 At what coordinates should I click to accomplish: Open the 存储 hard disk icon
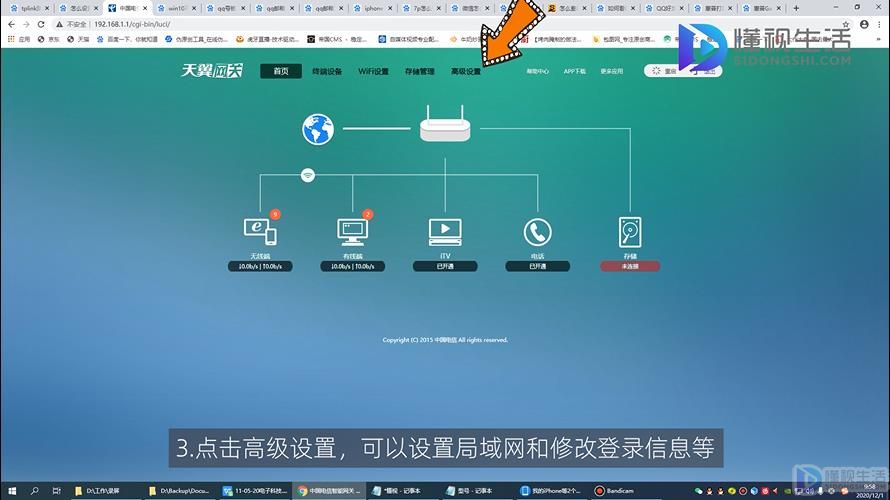click(x=630, y=232)
